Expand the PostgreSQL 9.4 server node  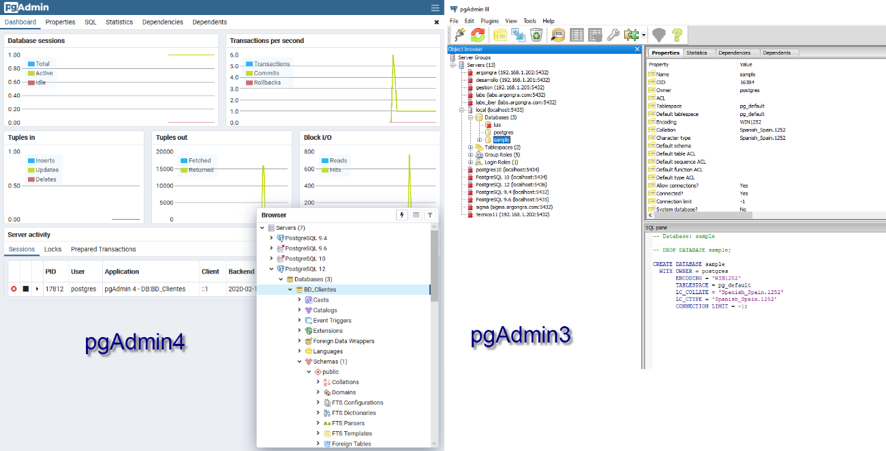pos(271,238)
